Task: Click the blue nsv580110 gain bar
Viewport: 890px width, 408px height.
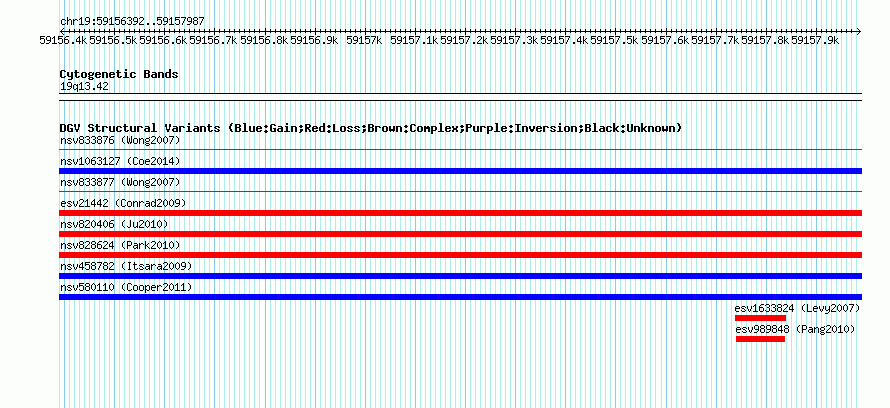Action: (460, 297)
